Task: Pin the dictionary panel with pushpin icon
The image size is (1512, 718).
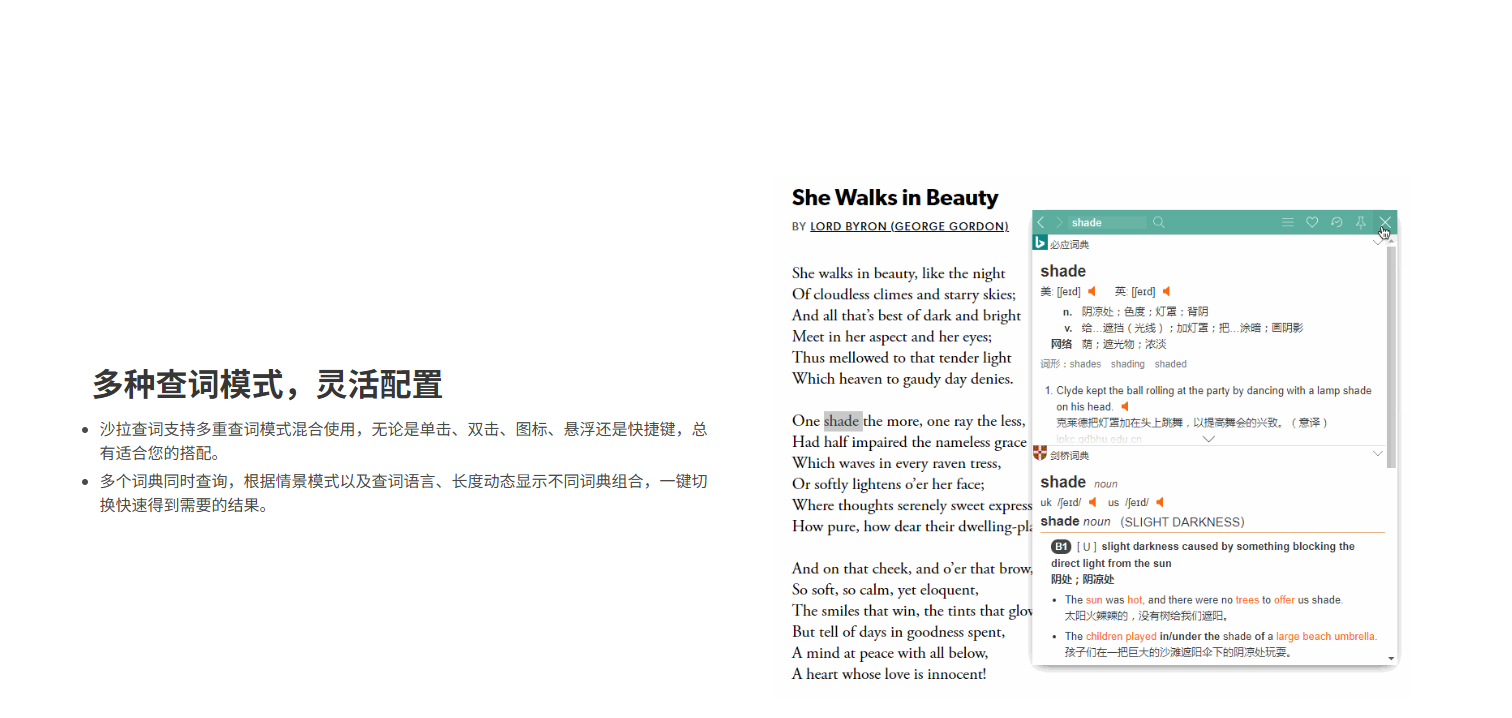Action: point(1361,222)
